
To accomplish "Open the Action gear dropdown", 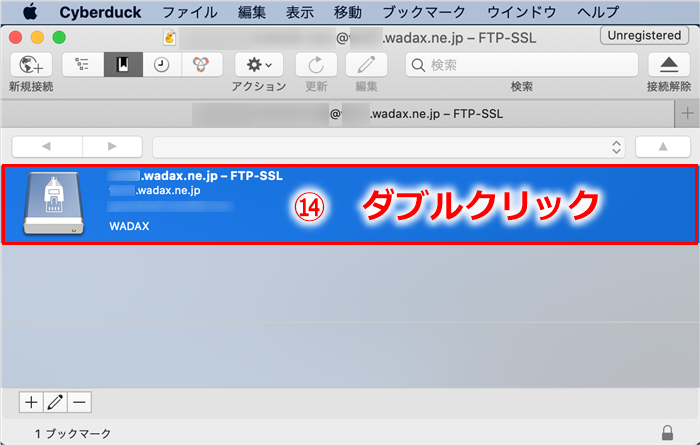I will click(259, 65).
